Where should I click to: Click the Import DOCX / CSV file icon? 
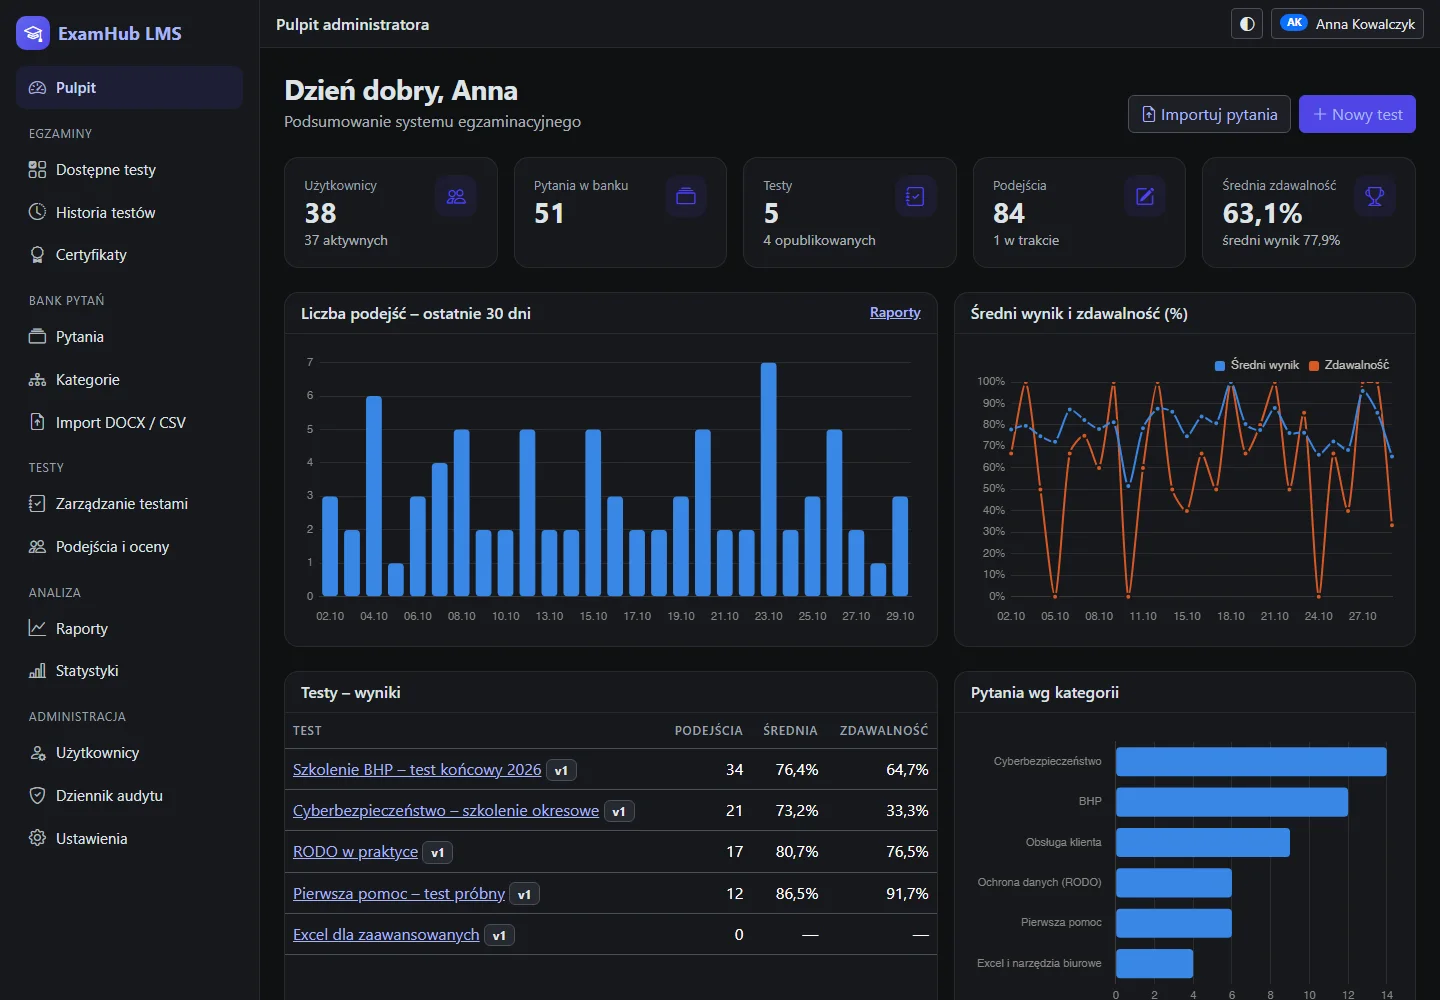(x=37, y=422)
